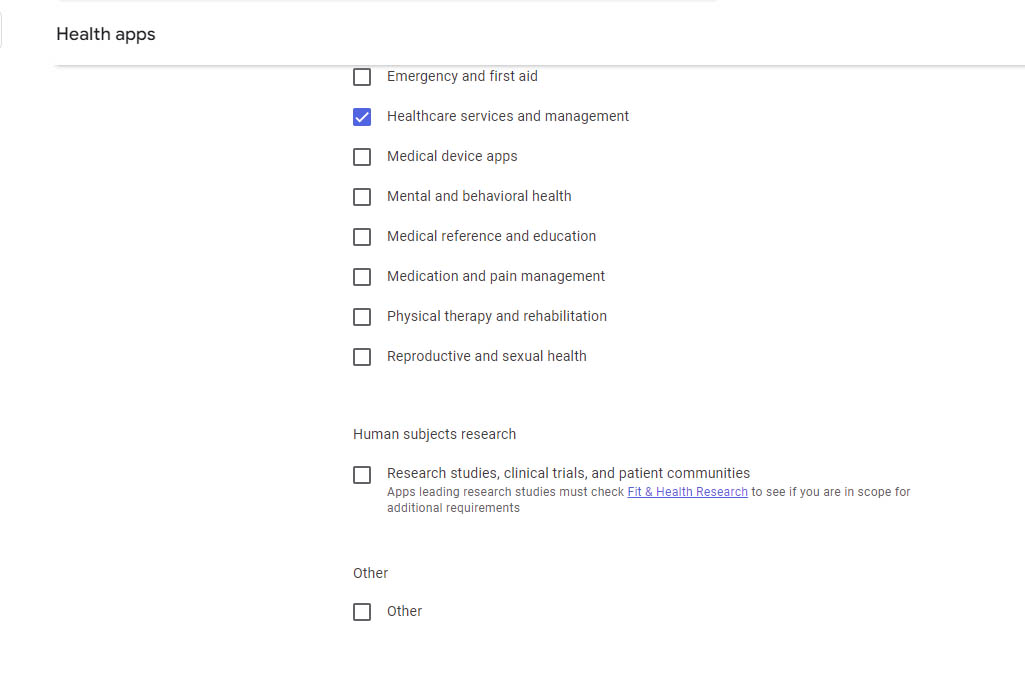The image size is (1025, 699).
Task: Click the Human subjects research section heading
Action: 434,434
